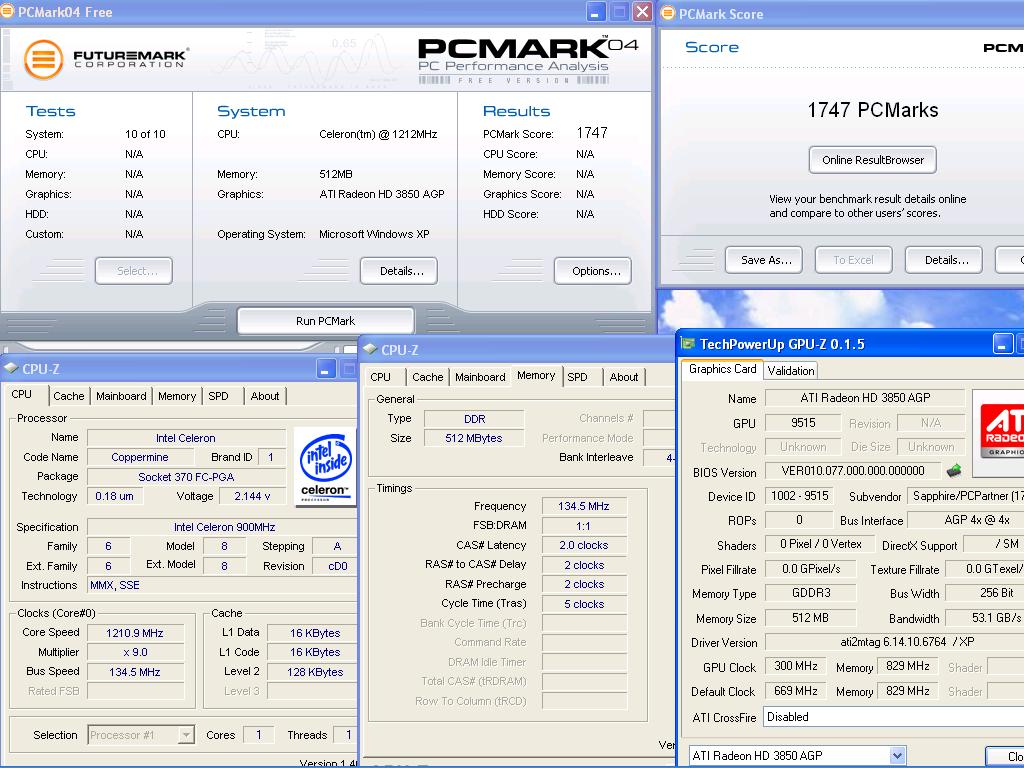This screenshot has width=1024, height=768.
Task: Click the Package Socket 370 FC-PGA field
Action: coord(187,477)
